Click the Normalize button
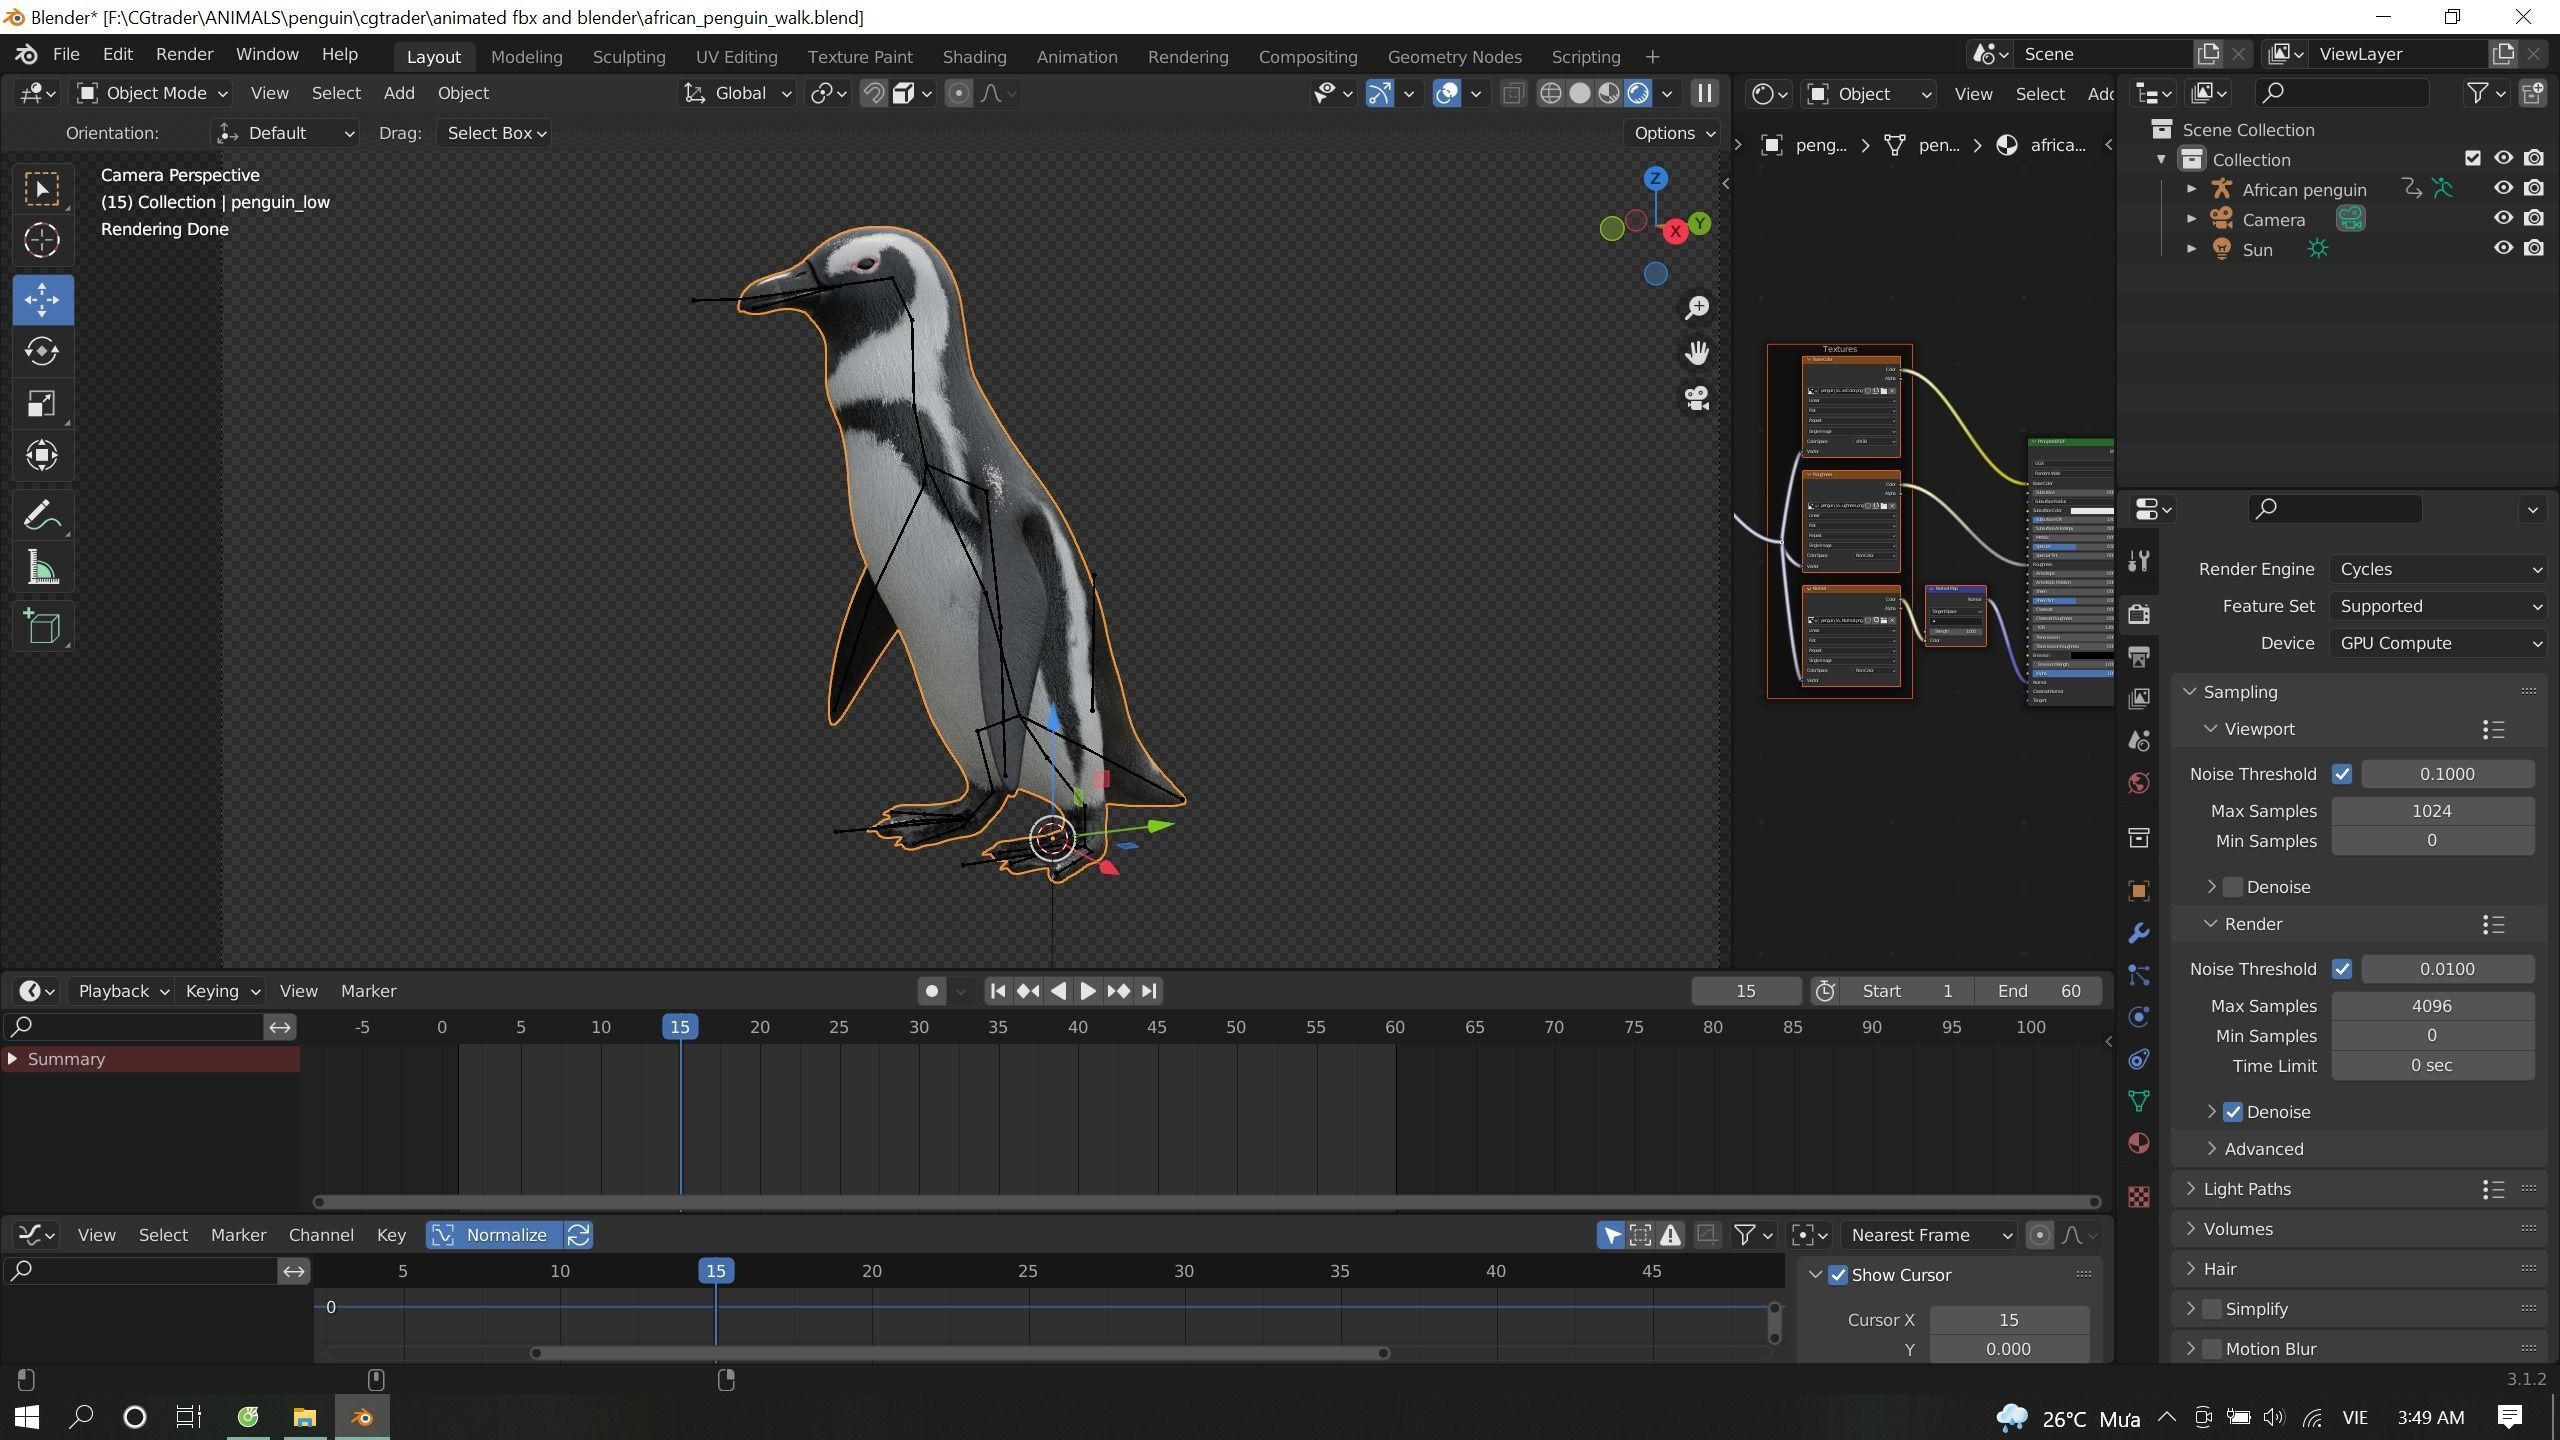2560x1440 pixels. pyautogui.click(x=492, y=1235)
